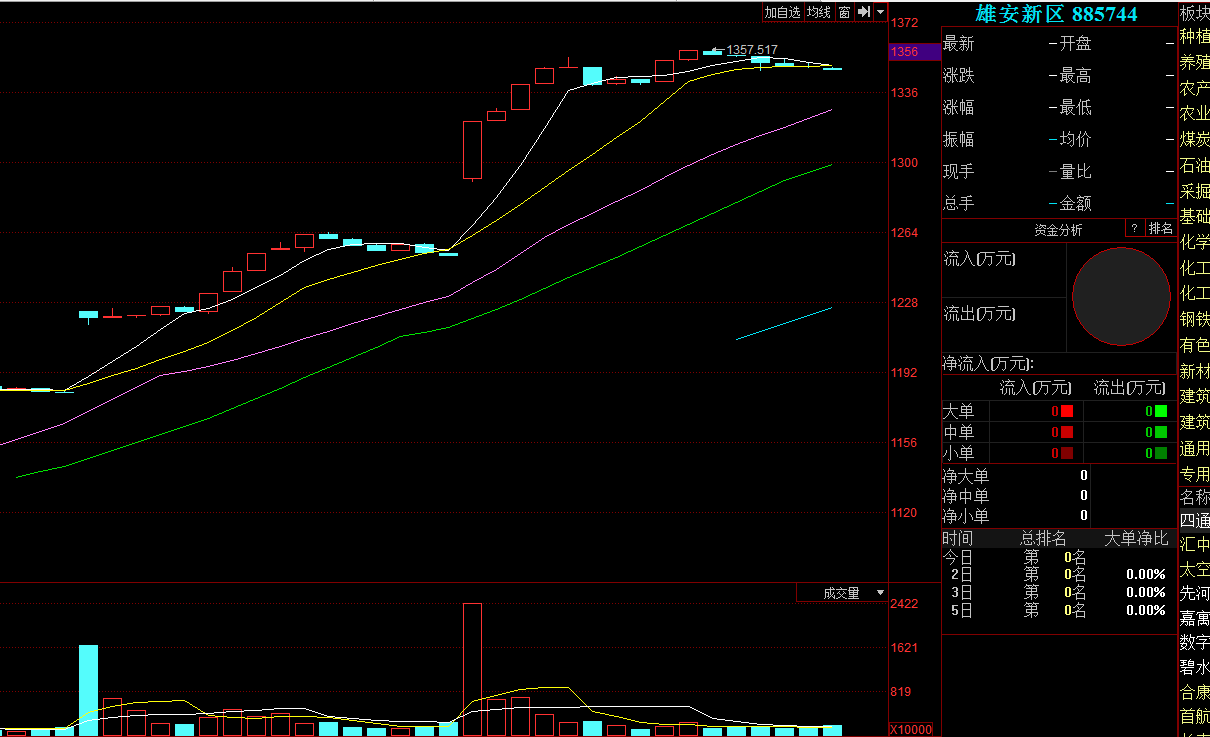Viewport: 1210px width, 737px height.
Task: Select the 3日 row in ranking table
Action: click(x=1059, y=593)
